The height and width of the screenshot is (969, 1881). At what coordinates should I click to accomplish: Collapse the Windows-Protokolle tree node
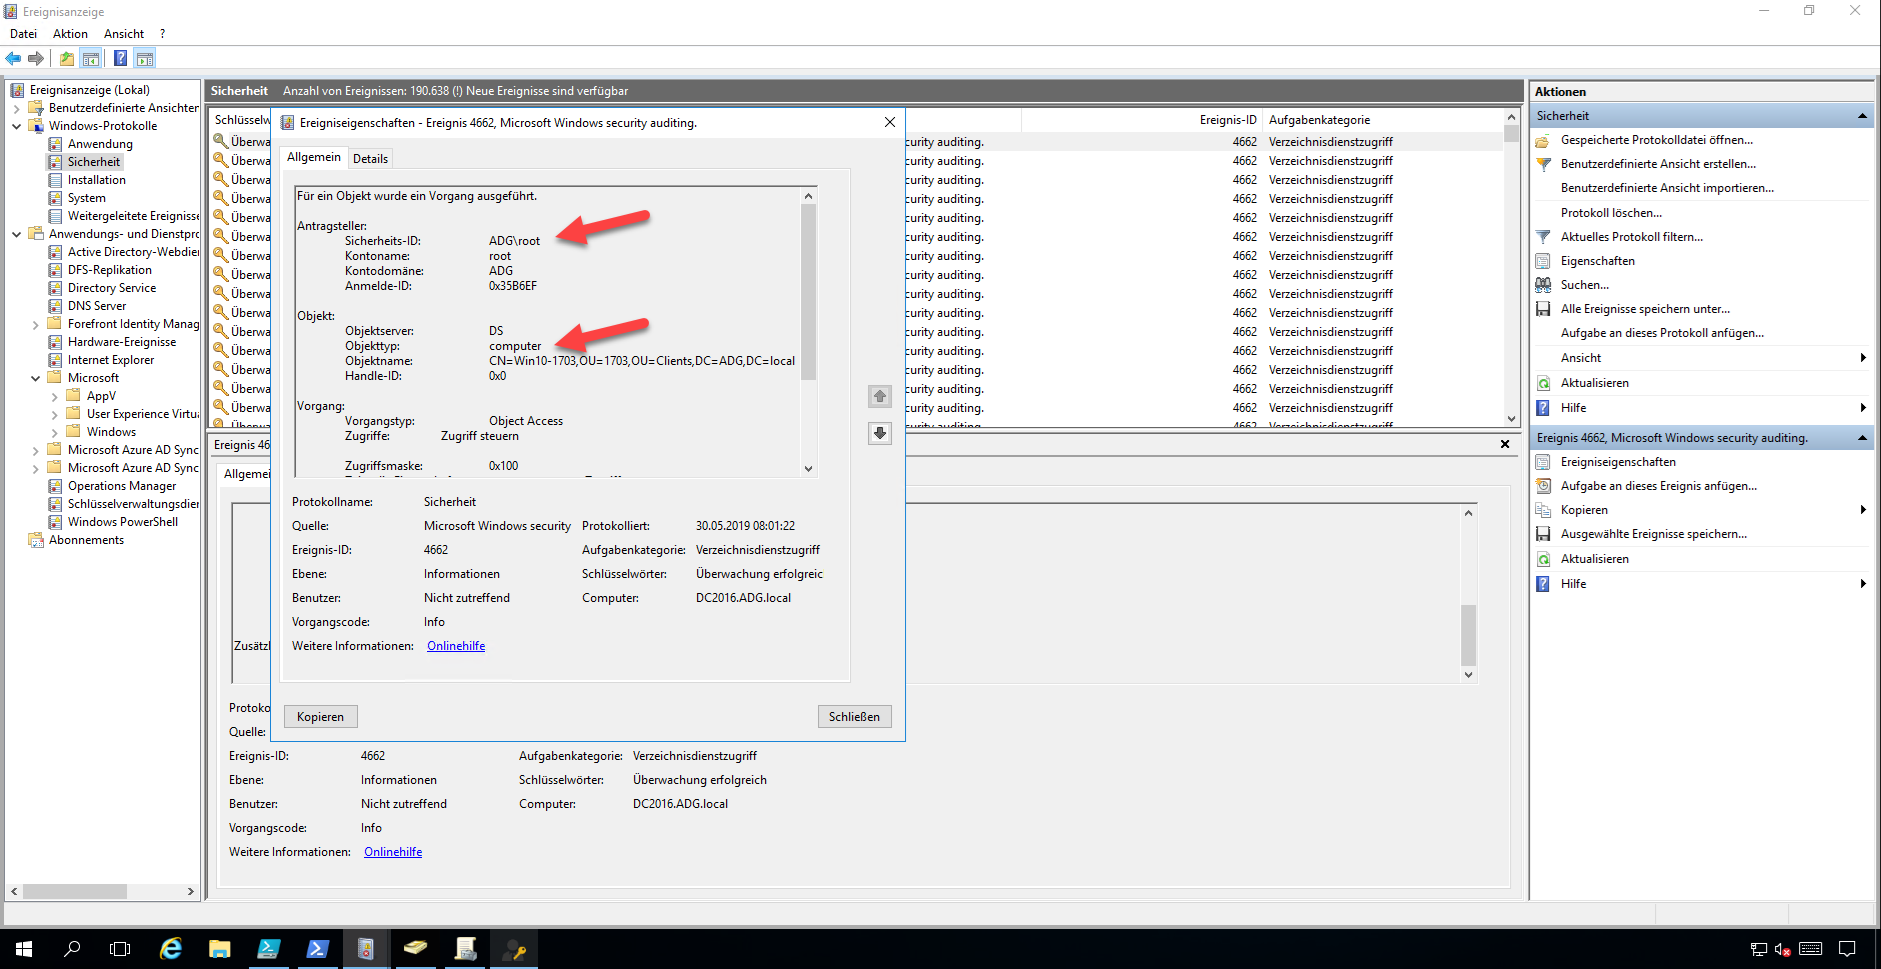tap(17, 126)
